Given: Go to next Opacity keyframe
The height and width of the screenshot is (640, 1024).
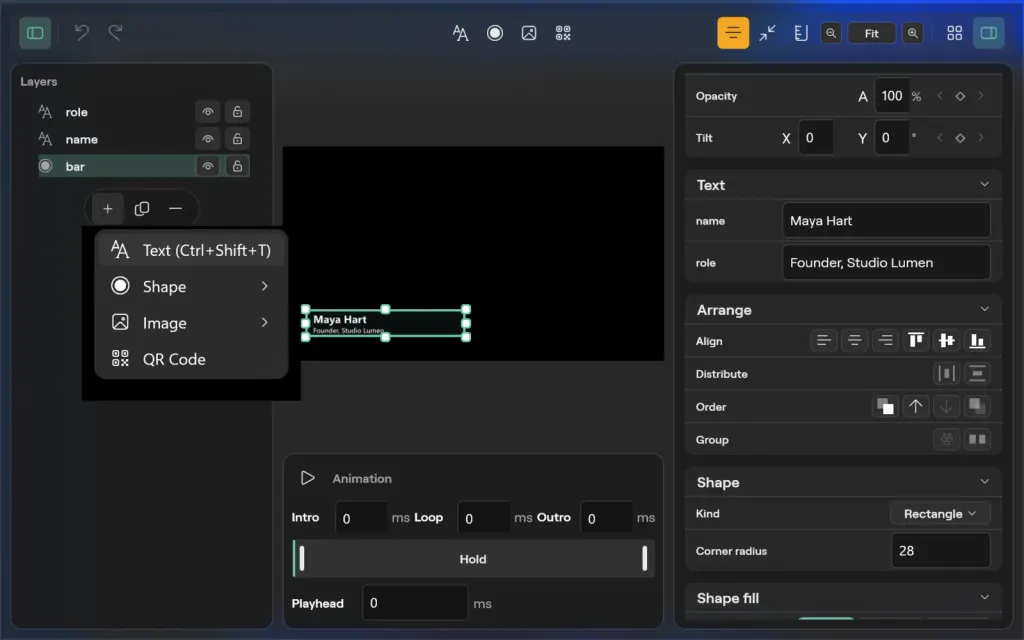Looking at the screenshot, I should tap(980, 96).
